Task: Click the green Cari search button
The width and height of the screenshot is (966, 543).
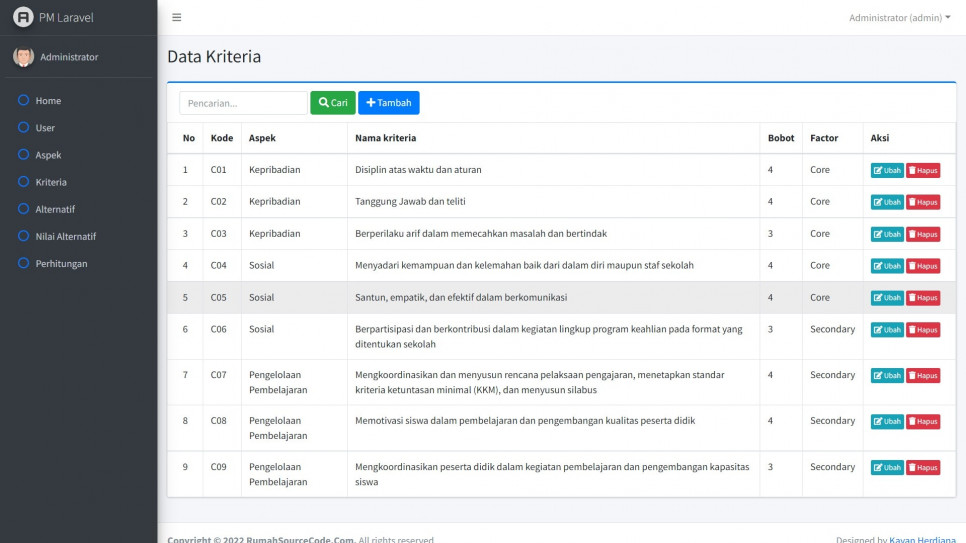Action: 333,103
